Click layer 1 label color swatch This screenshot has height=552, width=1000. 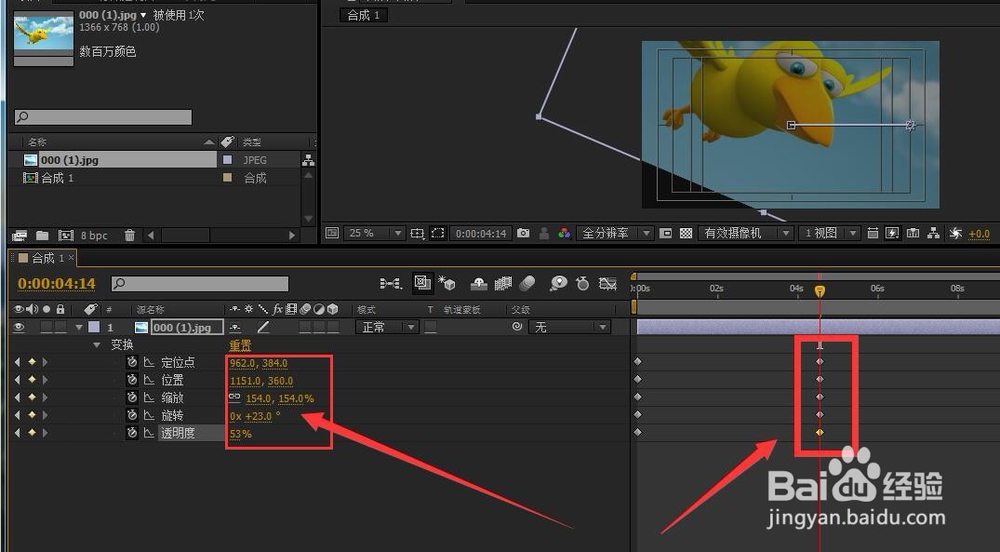click(94, 327)
